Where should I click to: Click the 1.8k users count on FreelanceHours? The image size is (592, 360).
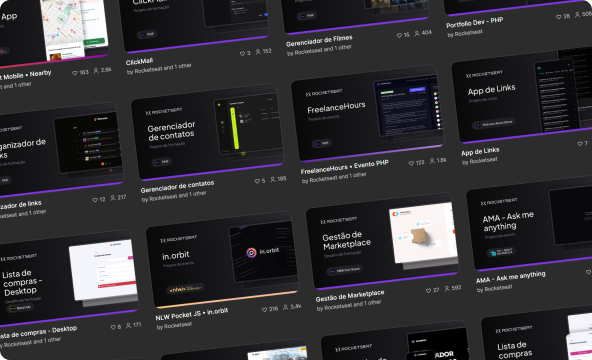(442, 160)
